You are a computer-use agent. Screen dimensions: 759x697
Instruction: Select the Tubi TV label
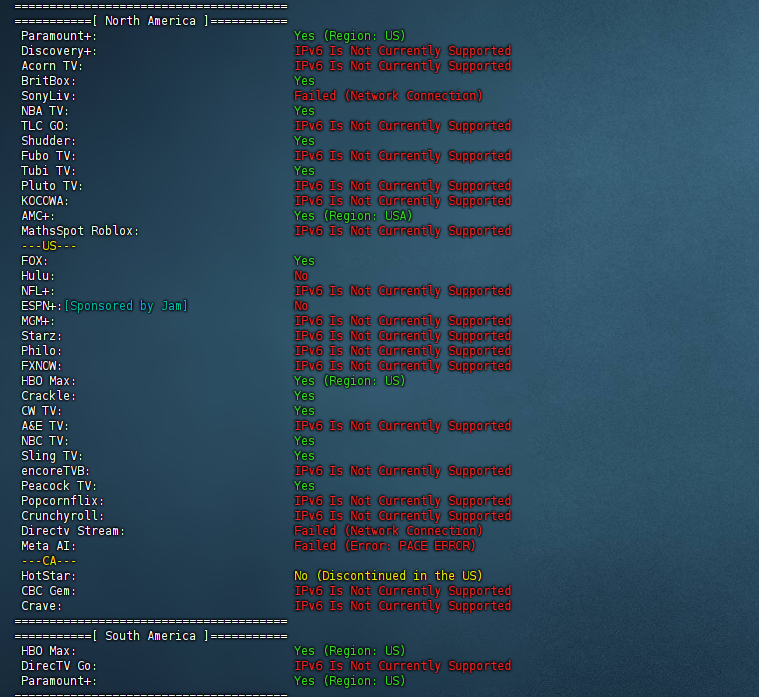[x=48, y=171]
